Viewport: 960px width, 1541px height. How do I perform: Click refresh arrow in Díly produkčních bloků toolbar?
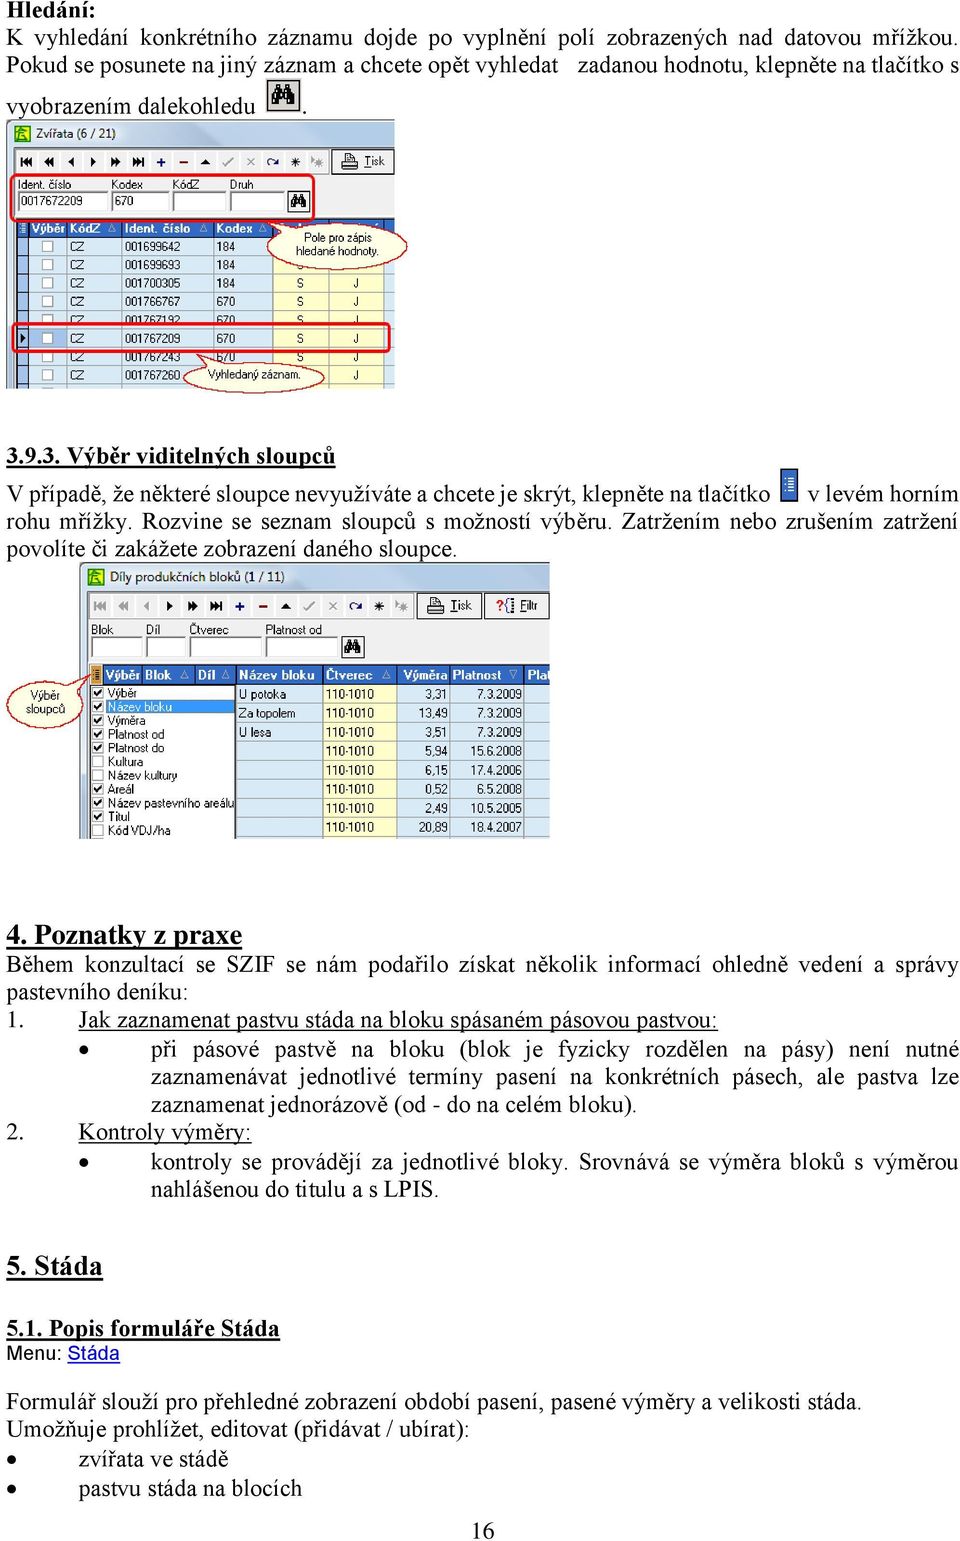pyautogui.click(x=355, y=606)
